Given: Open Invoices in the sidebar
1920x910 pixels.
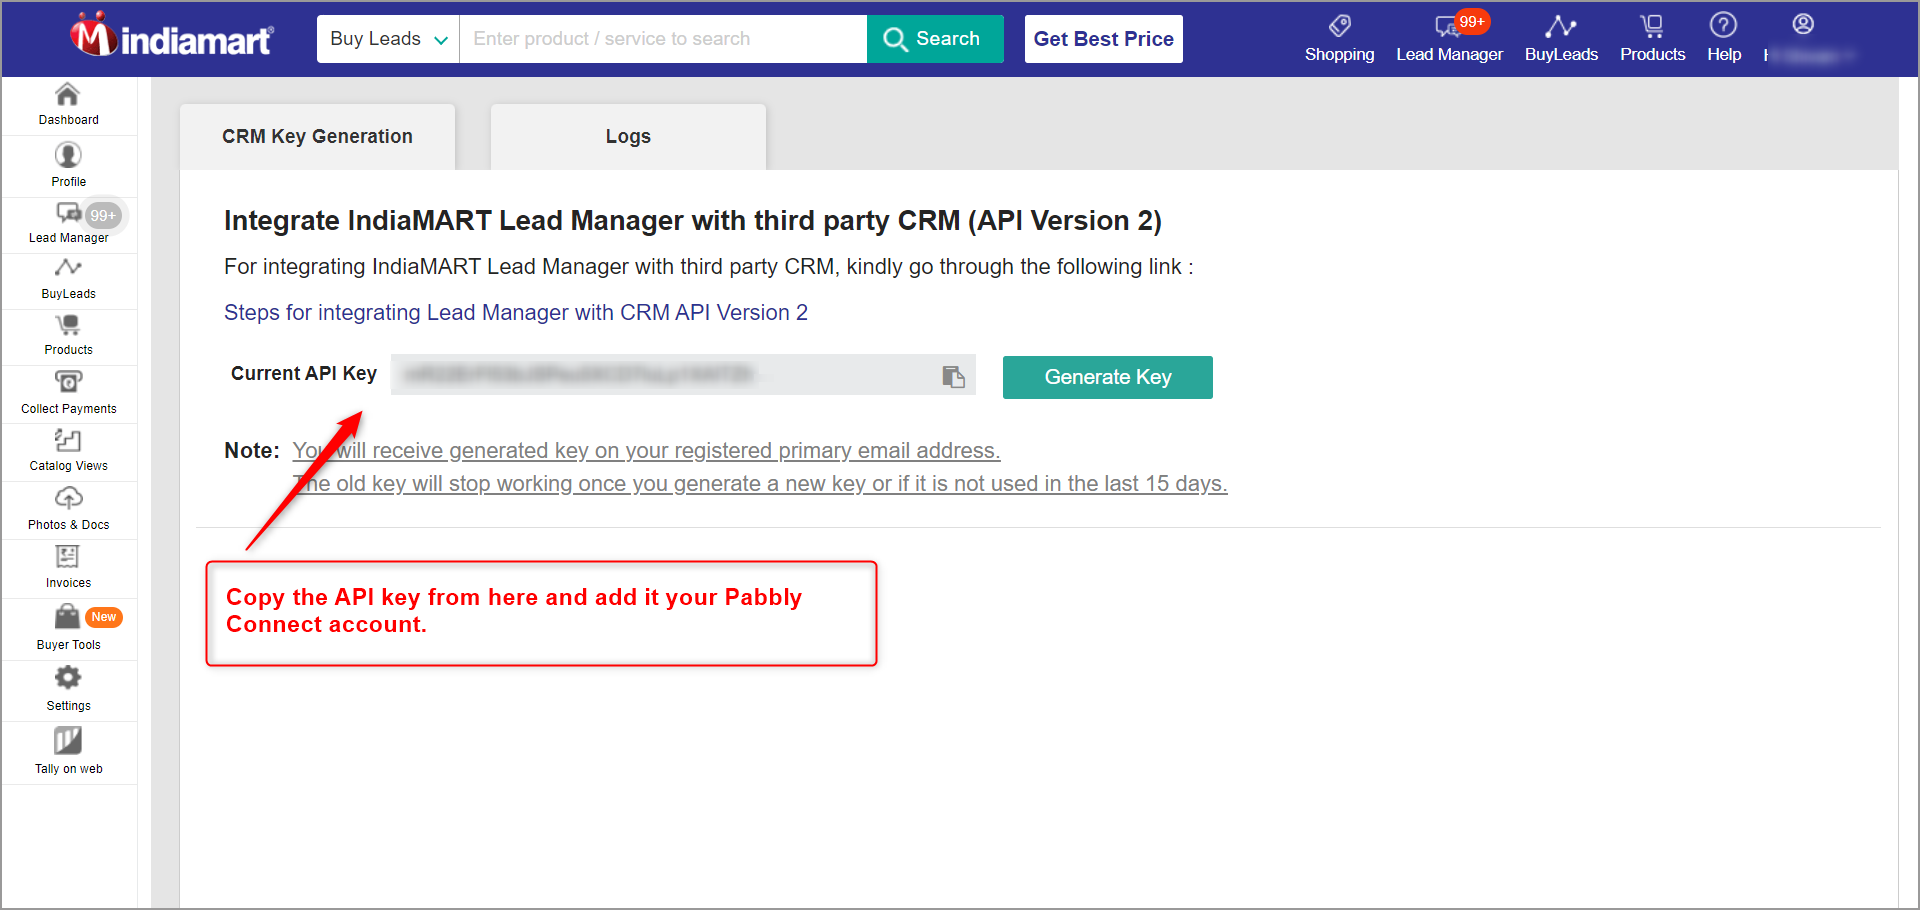Looking at the screenshot, I should 68,568.
